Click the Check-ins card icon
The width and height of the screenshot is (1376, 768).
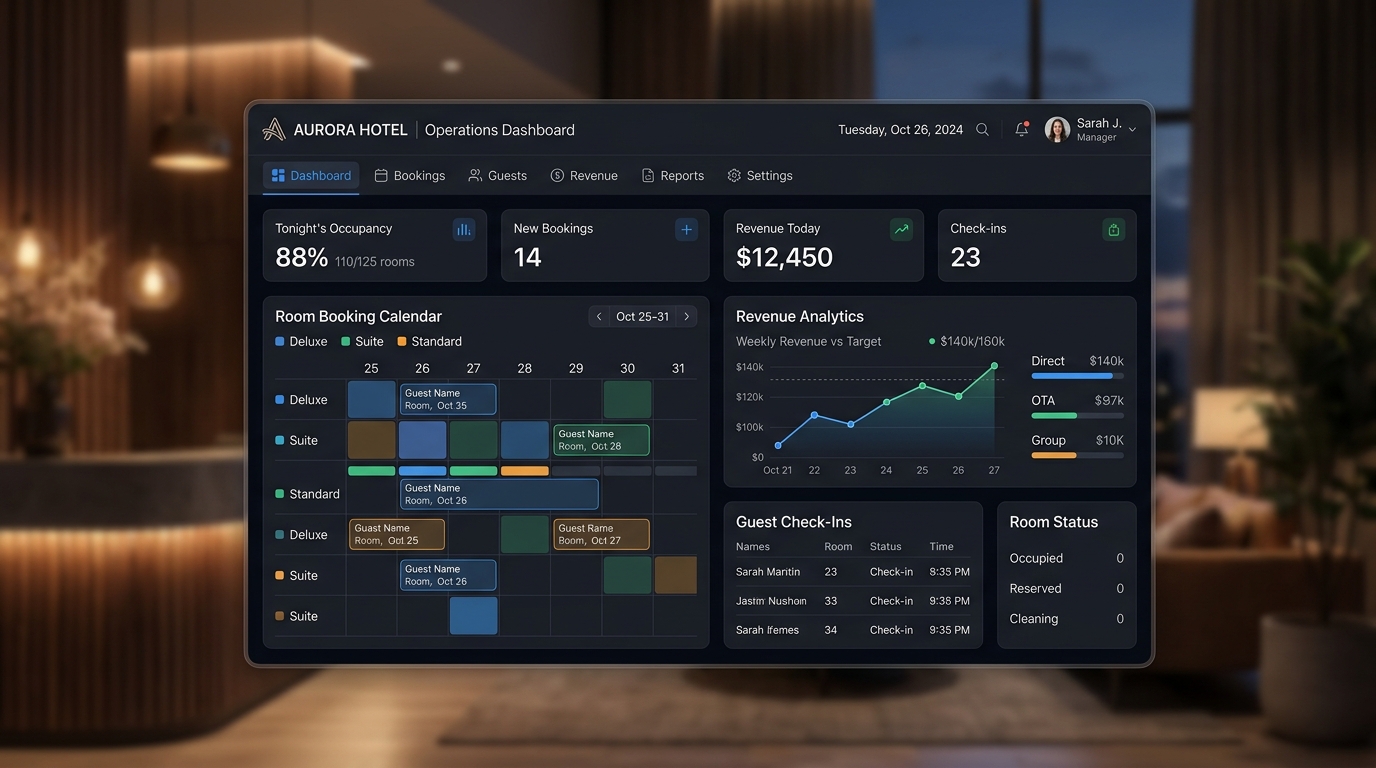pyautogui.click(x=1113, y=229)
